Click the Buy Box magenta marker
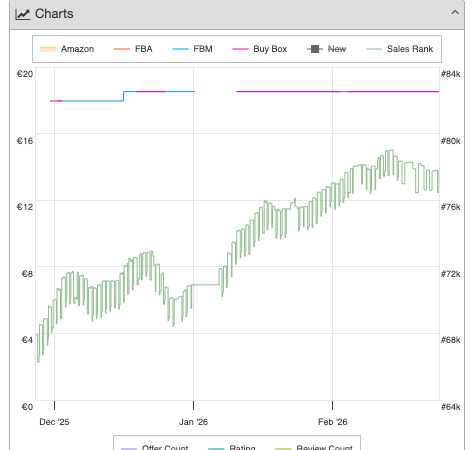This screenshot has width=474, height=450. coord(240,49)
